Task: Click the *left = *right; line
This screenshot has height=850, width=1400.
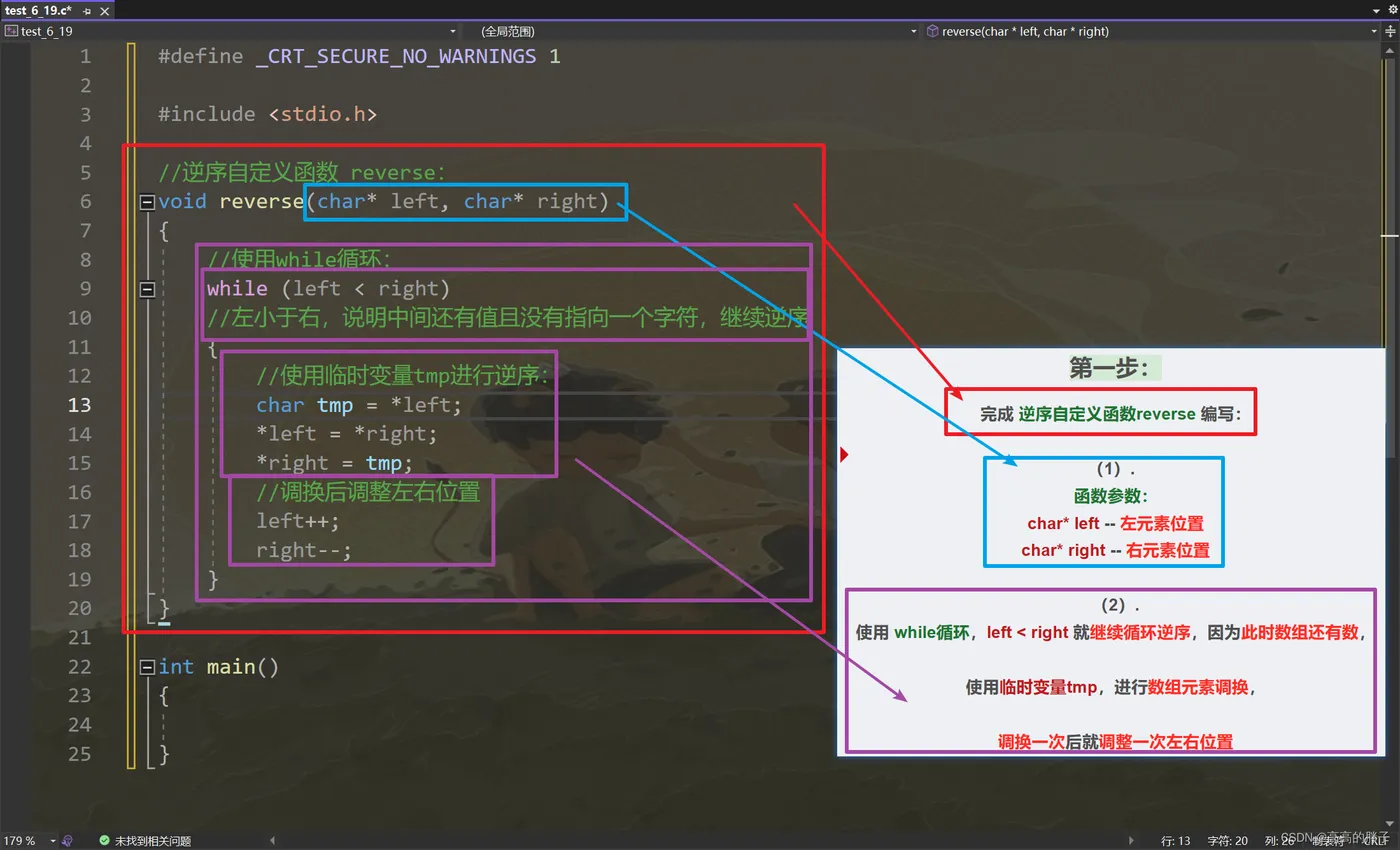Action: [347, 434]
